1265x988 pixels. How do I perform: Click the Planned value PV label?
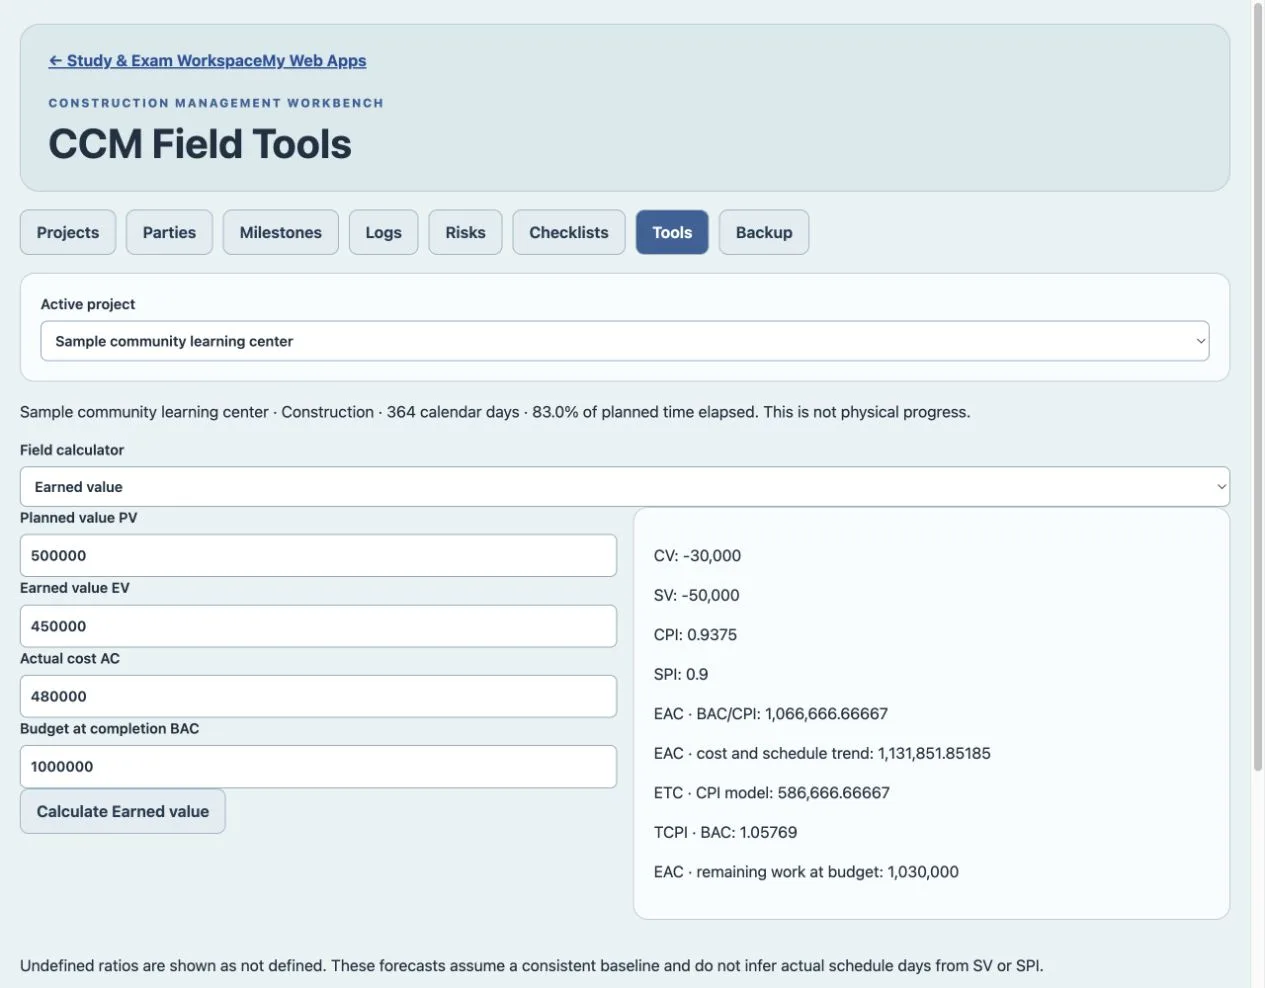(79, 518)
